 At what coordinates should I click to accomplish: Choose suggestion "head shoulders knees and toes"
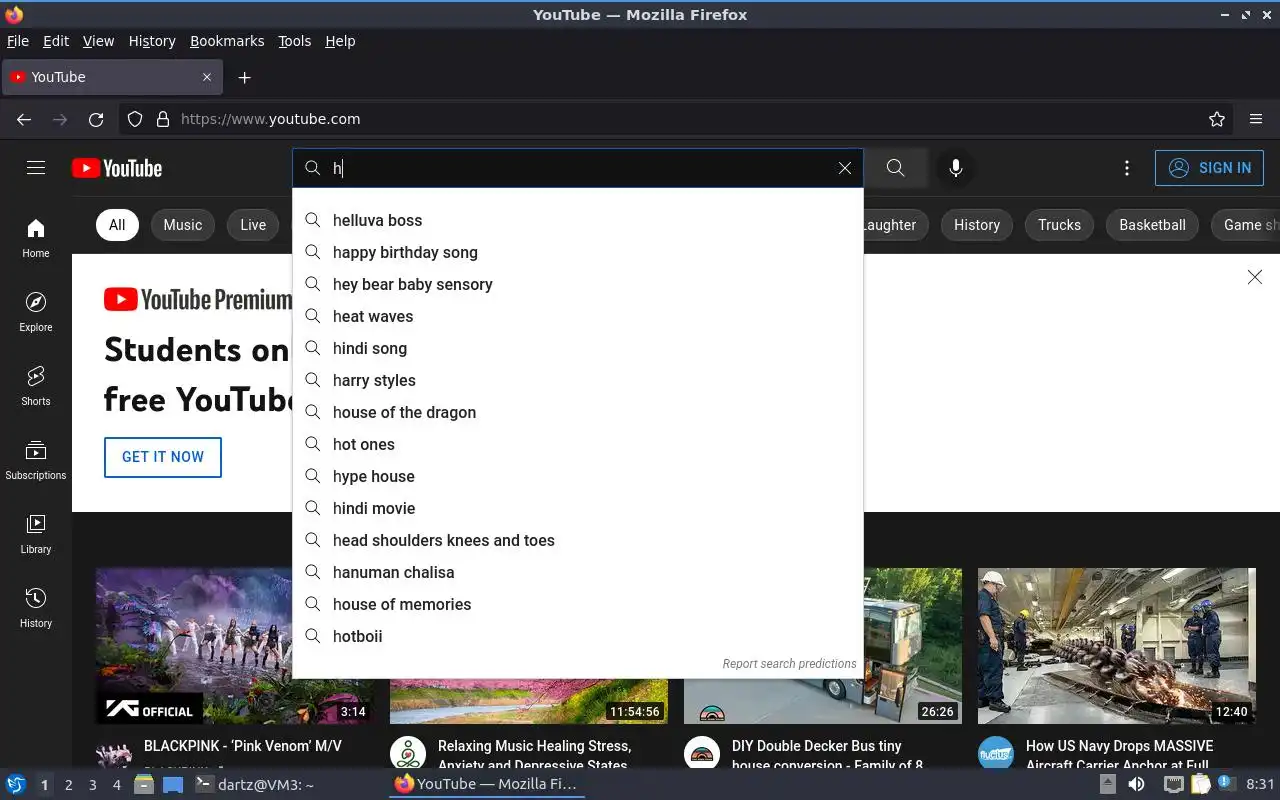click(578, 540)
